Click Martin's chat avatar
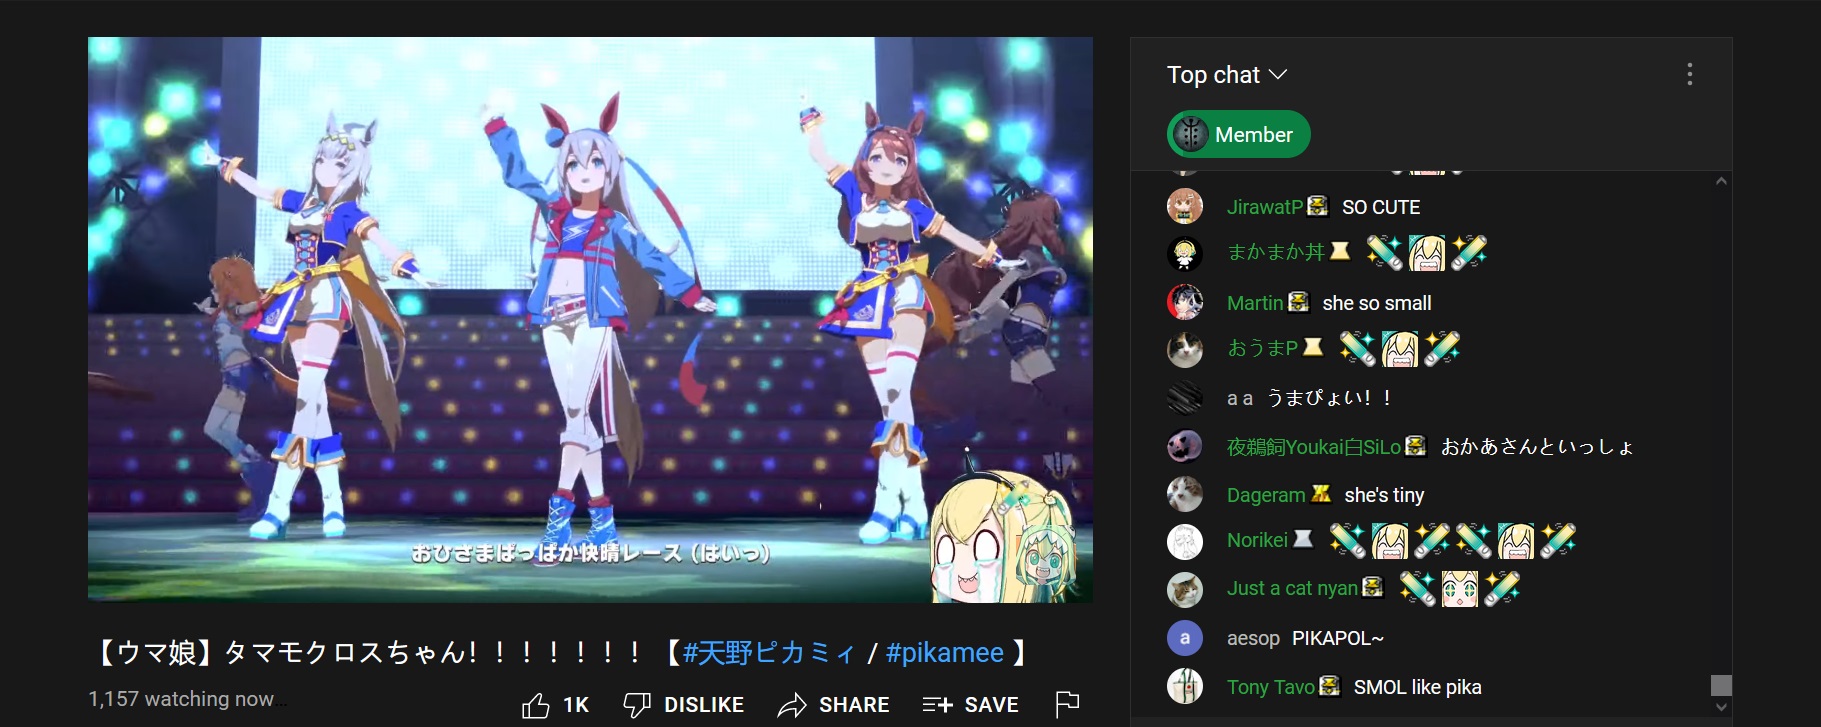Image resolution: width=1821 pixels, height=727 pixels. point(1185,302)
